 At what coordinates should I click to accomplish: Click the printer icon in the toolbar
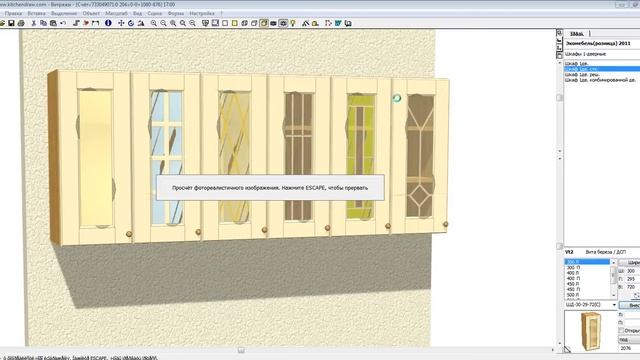pyautogui.click(x=21, y=23)
